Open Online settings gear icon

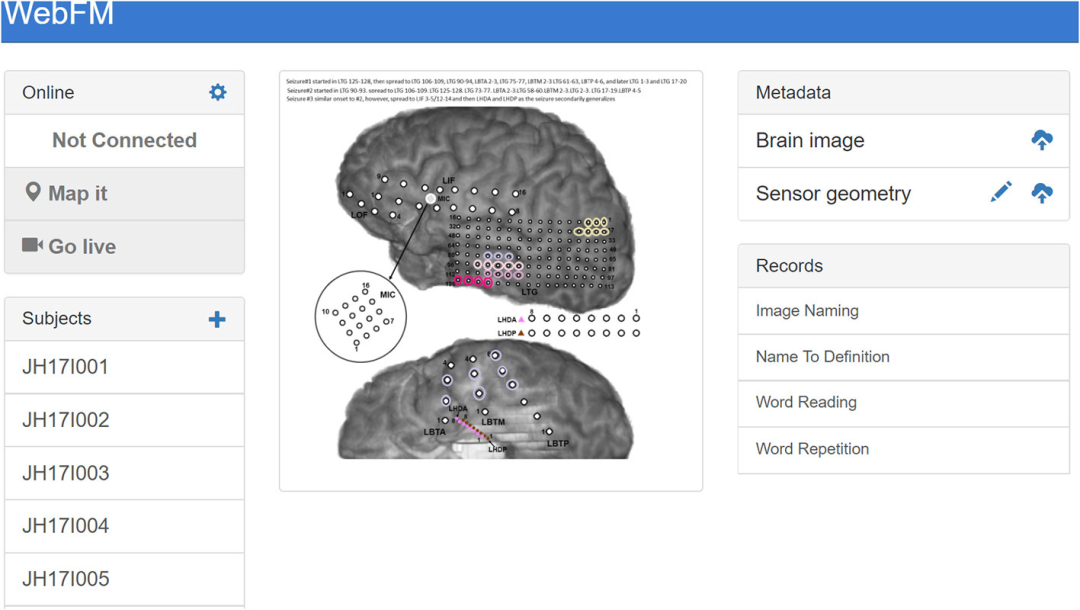tap(218, 92)
